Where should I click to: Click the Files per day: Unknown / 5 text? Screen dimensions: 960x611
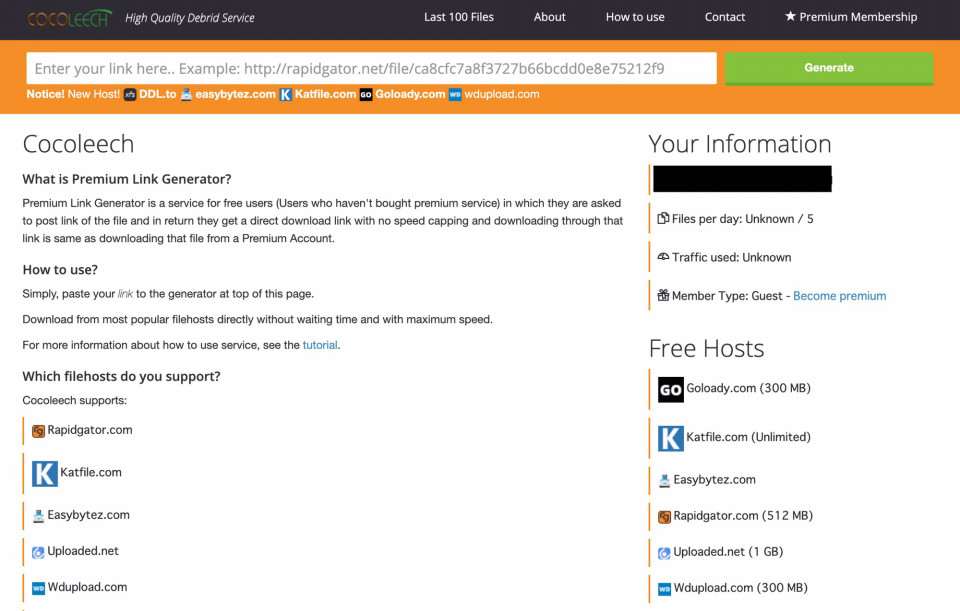coord(742,219)
